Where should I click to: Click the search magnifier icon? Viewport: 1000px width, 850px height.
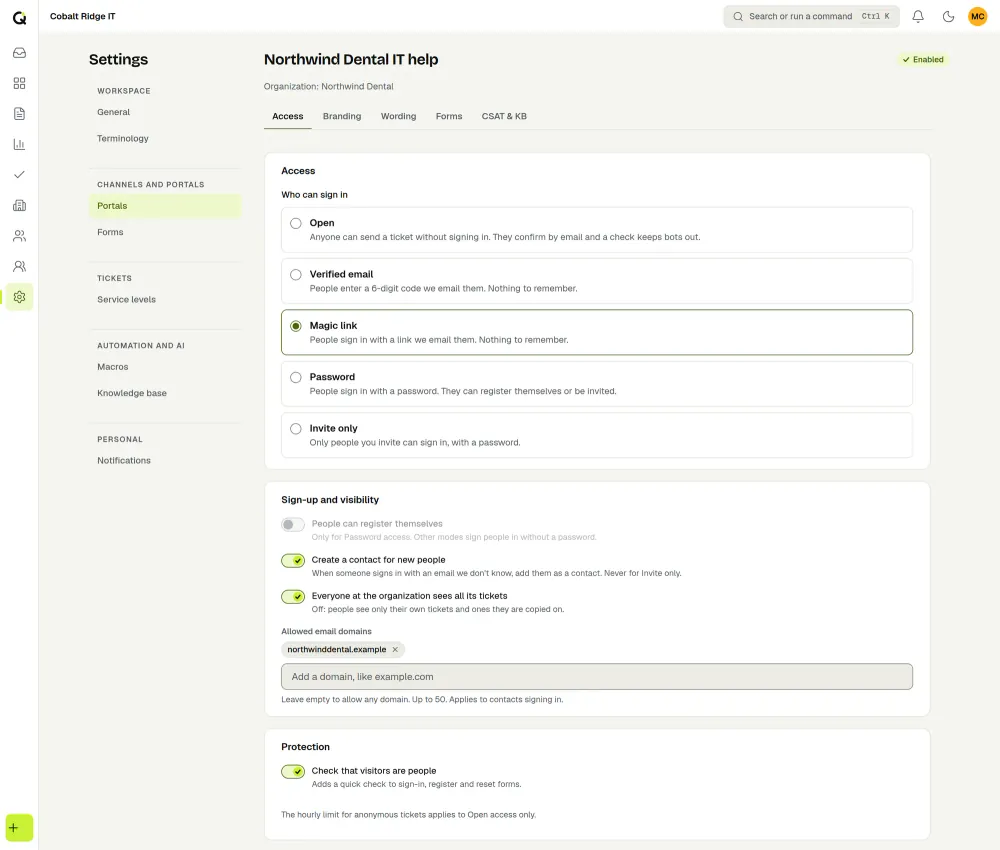tap(738, 17)
